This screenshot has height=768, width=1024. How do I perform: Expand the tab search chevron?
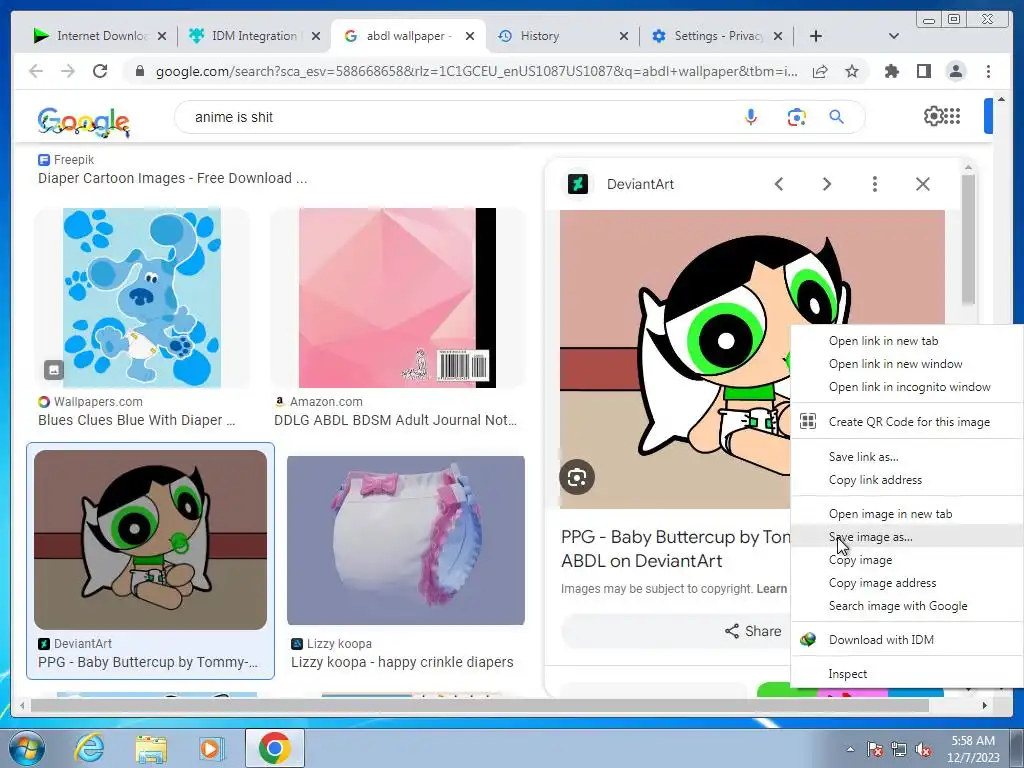(x=893, y=36)
